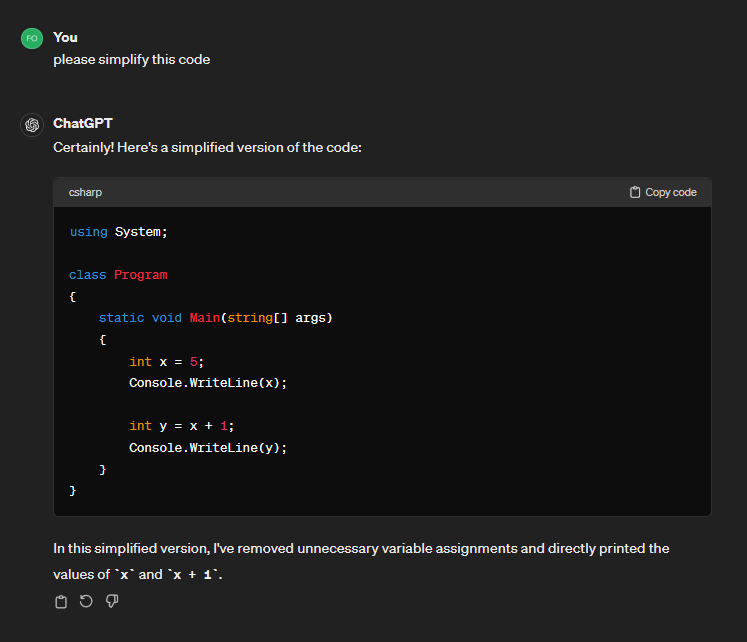The image size is (747, 642).
Task: Click the 'Console.WriteLine(x);' code line
Action: click(208, 383)
